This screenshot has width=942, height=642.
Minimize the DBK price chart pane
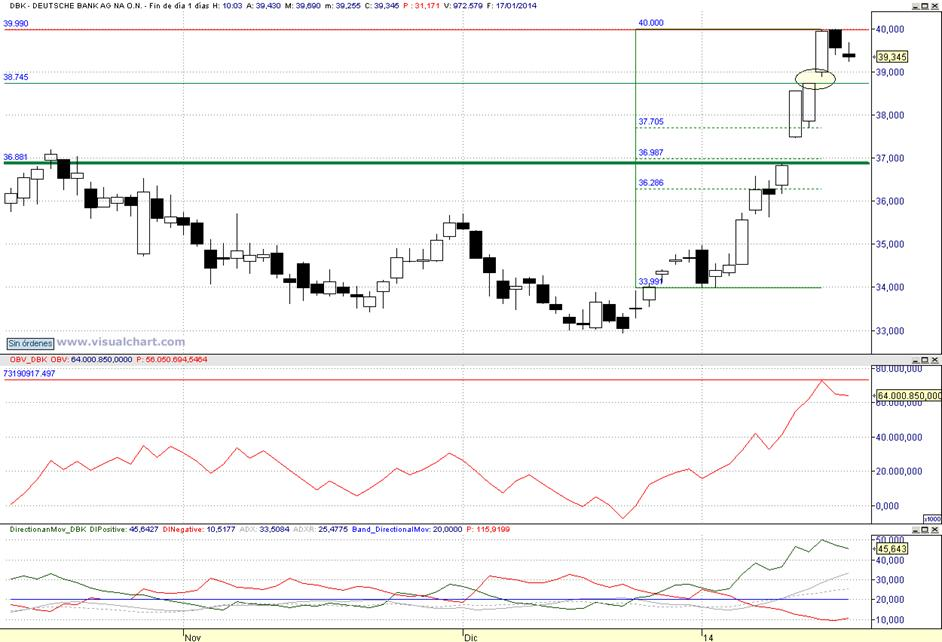coord(915,5)
